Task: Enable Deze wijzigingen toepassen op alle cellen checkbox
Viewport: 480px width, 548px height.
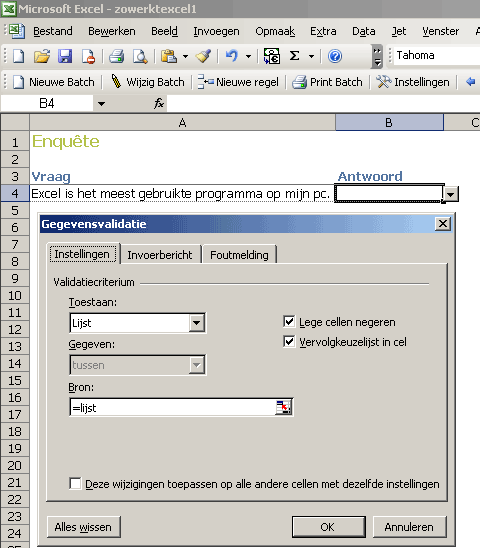Action: (75, 484)
